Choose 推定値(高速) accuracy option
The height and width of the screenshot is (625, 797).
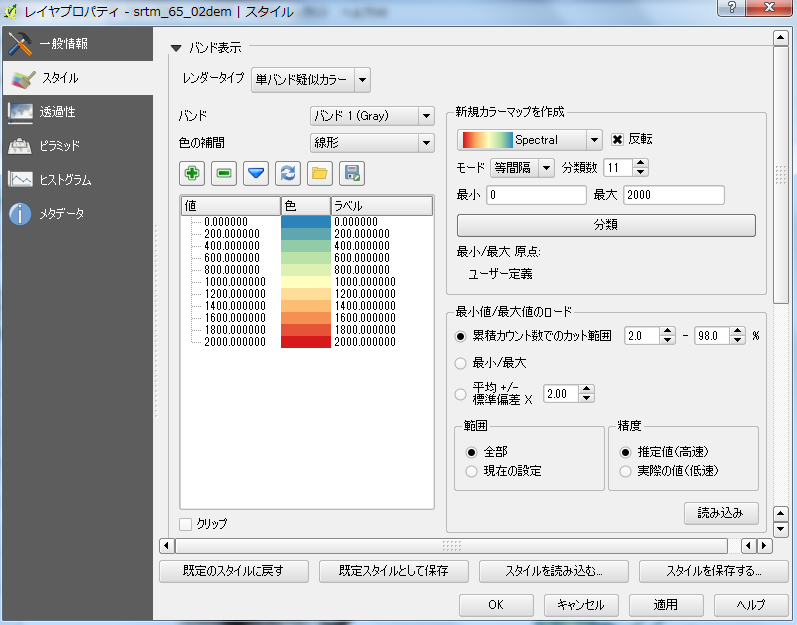pos(626,452)
